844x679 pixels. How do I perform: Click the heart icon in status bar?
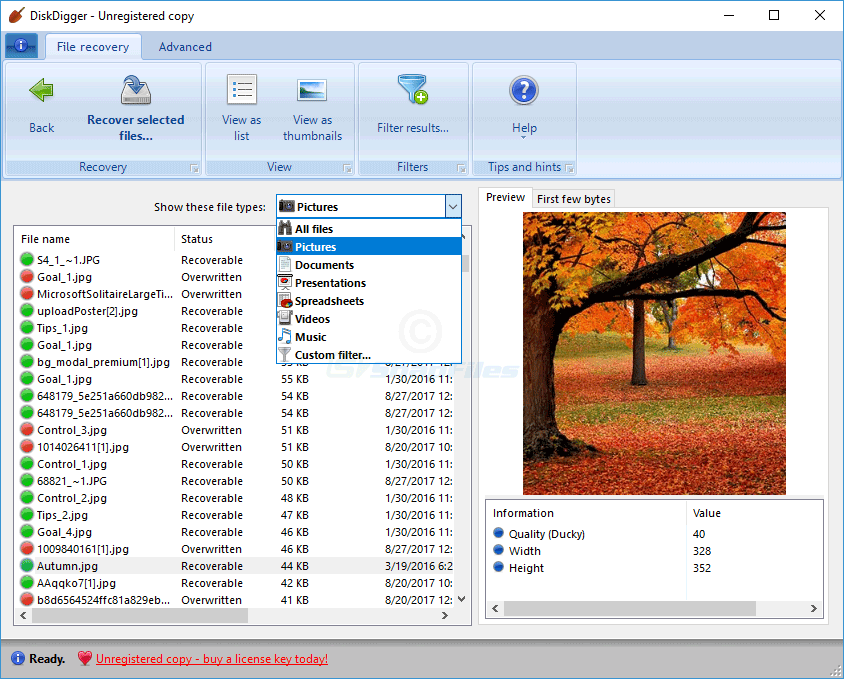(x=85, y=659)
